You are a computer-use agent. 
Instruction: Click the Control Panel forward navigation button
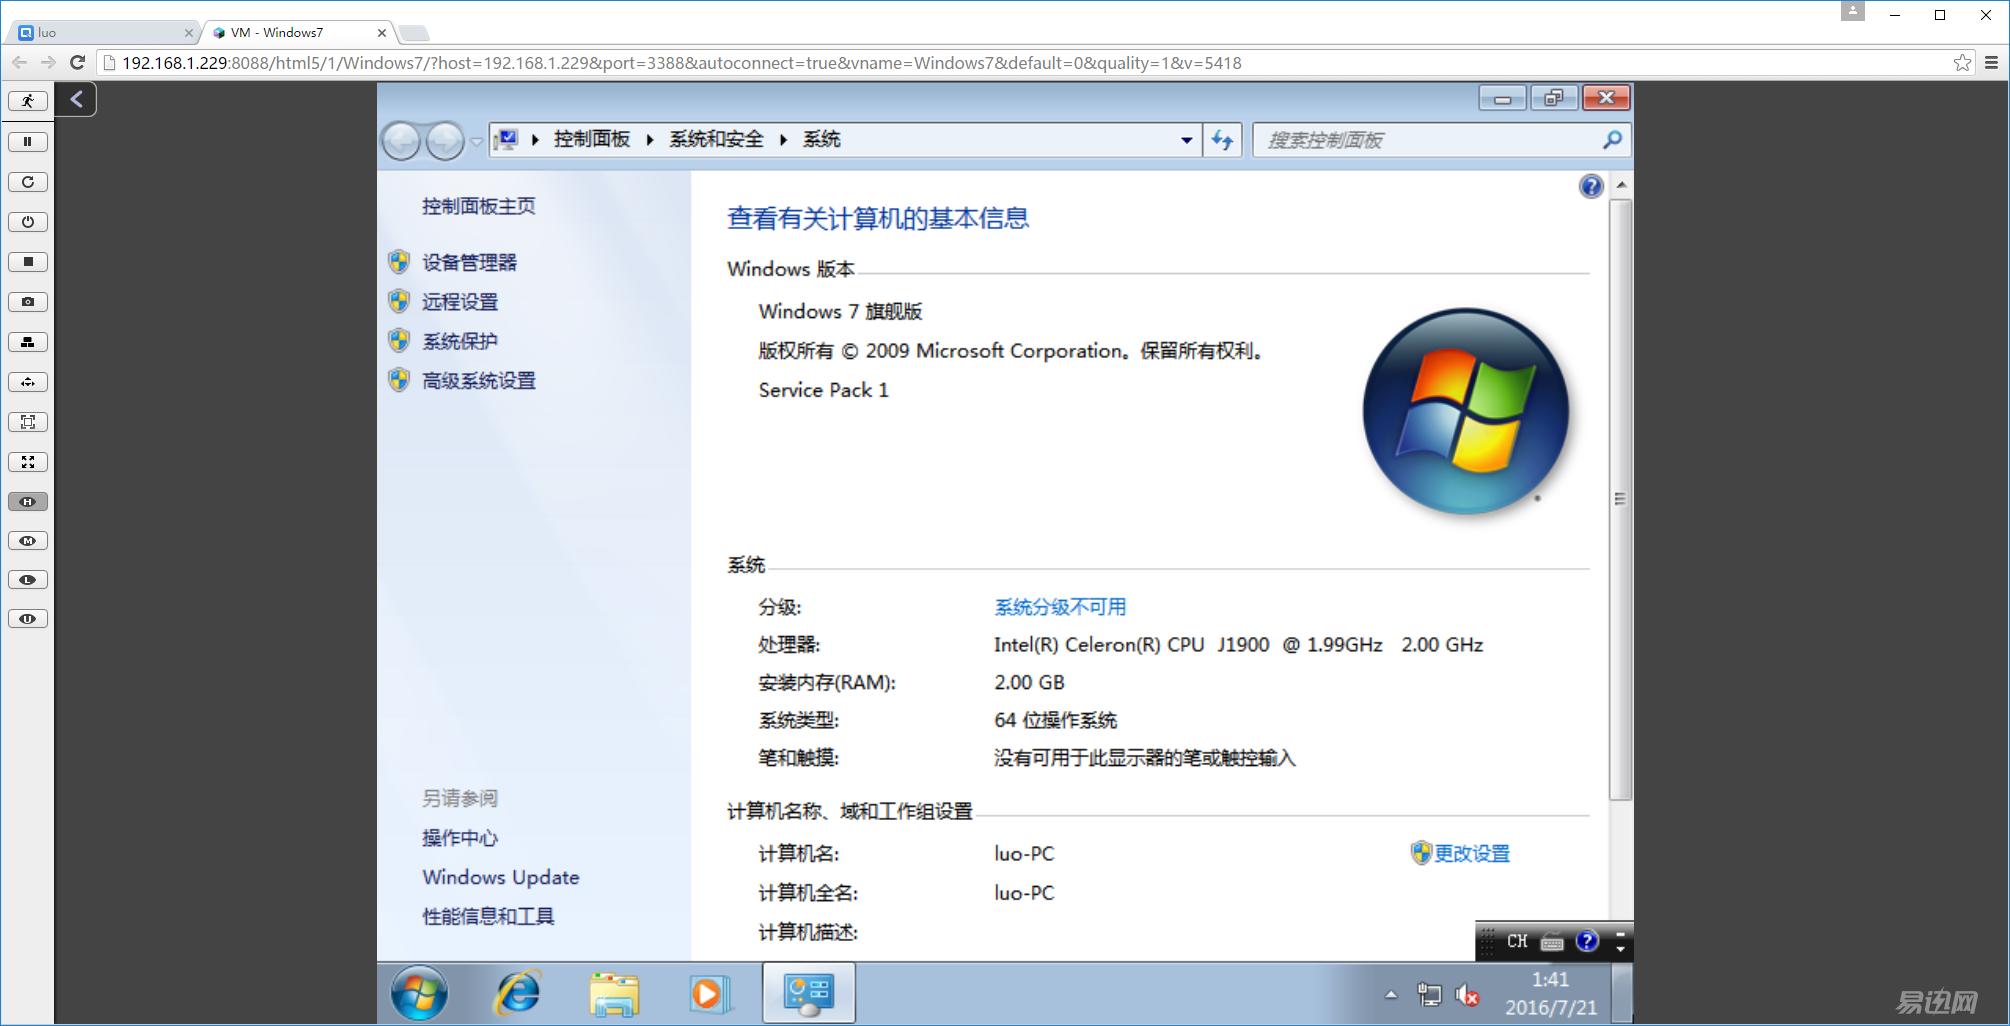point(445,140)
